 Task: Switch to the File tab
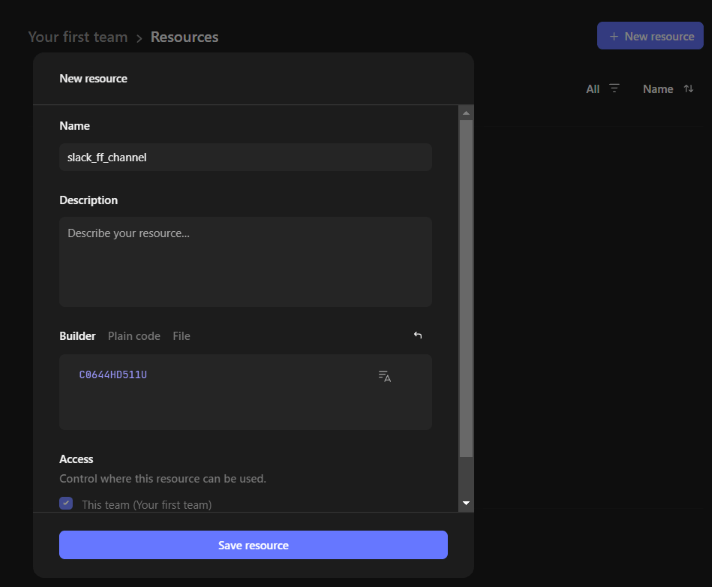[181, 336]
